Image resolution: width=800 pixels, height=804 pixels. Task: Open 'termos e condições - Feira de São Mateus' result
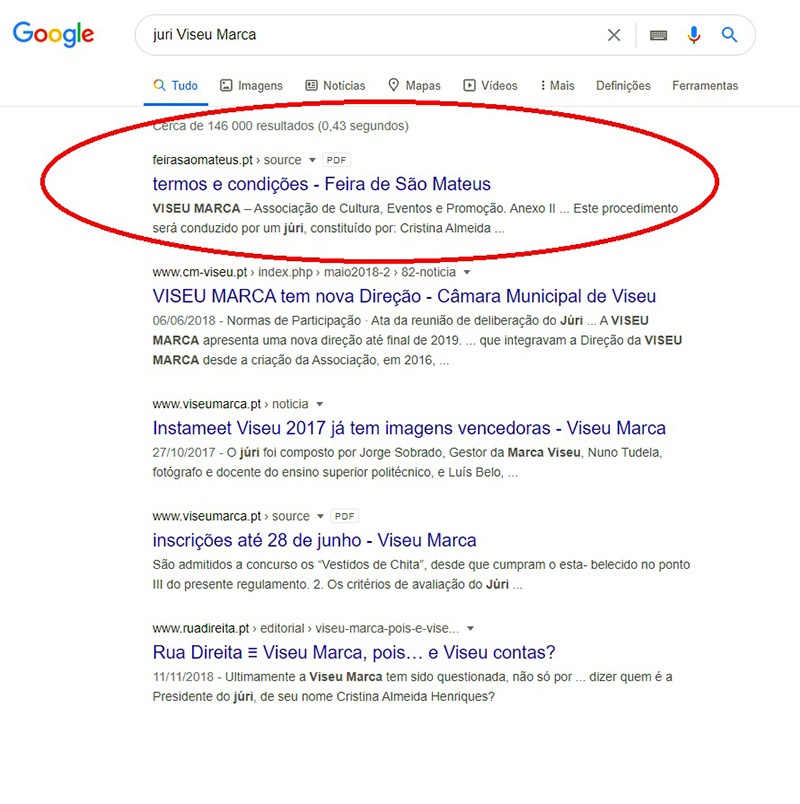point(322,184)
